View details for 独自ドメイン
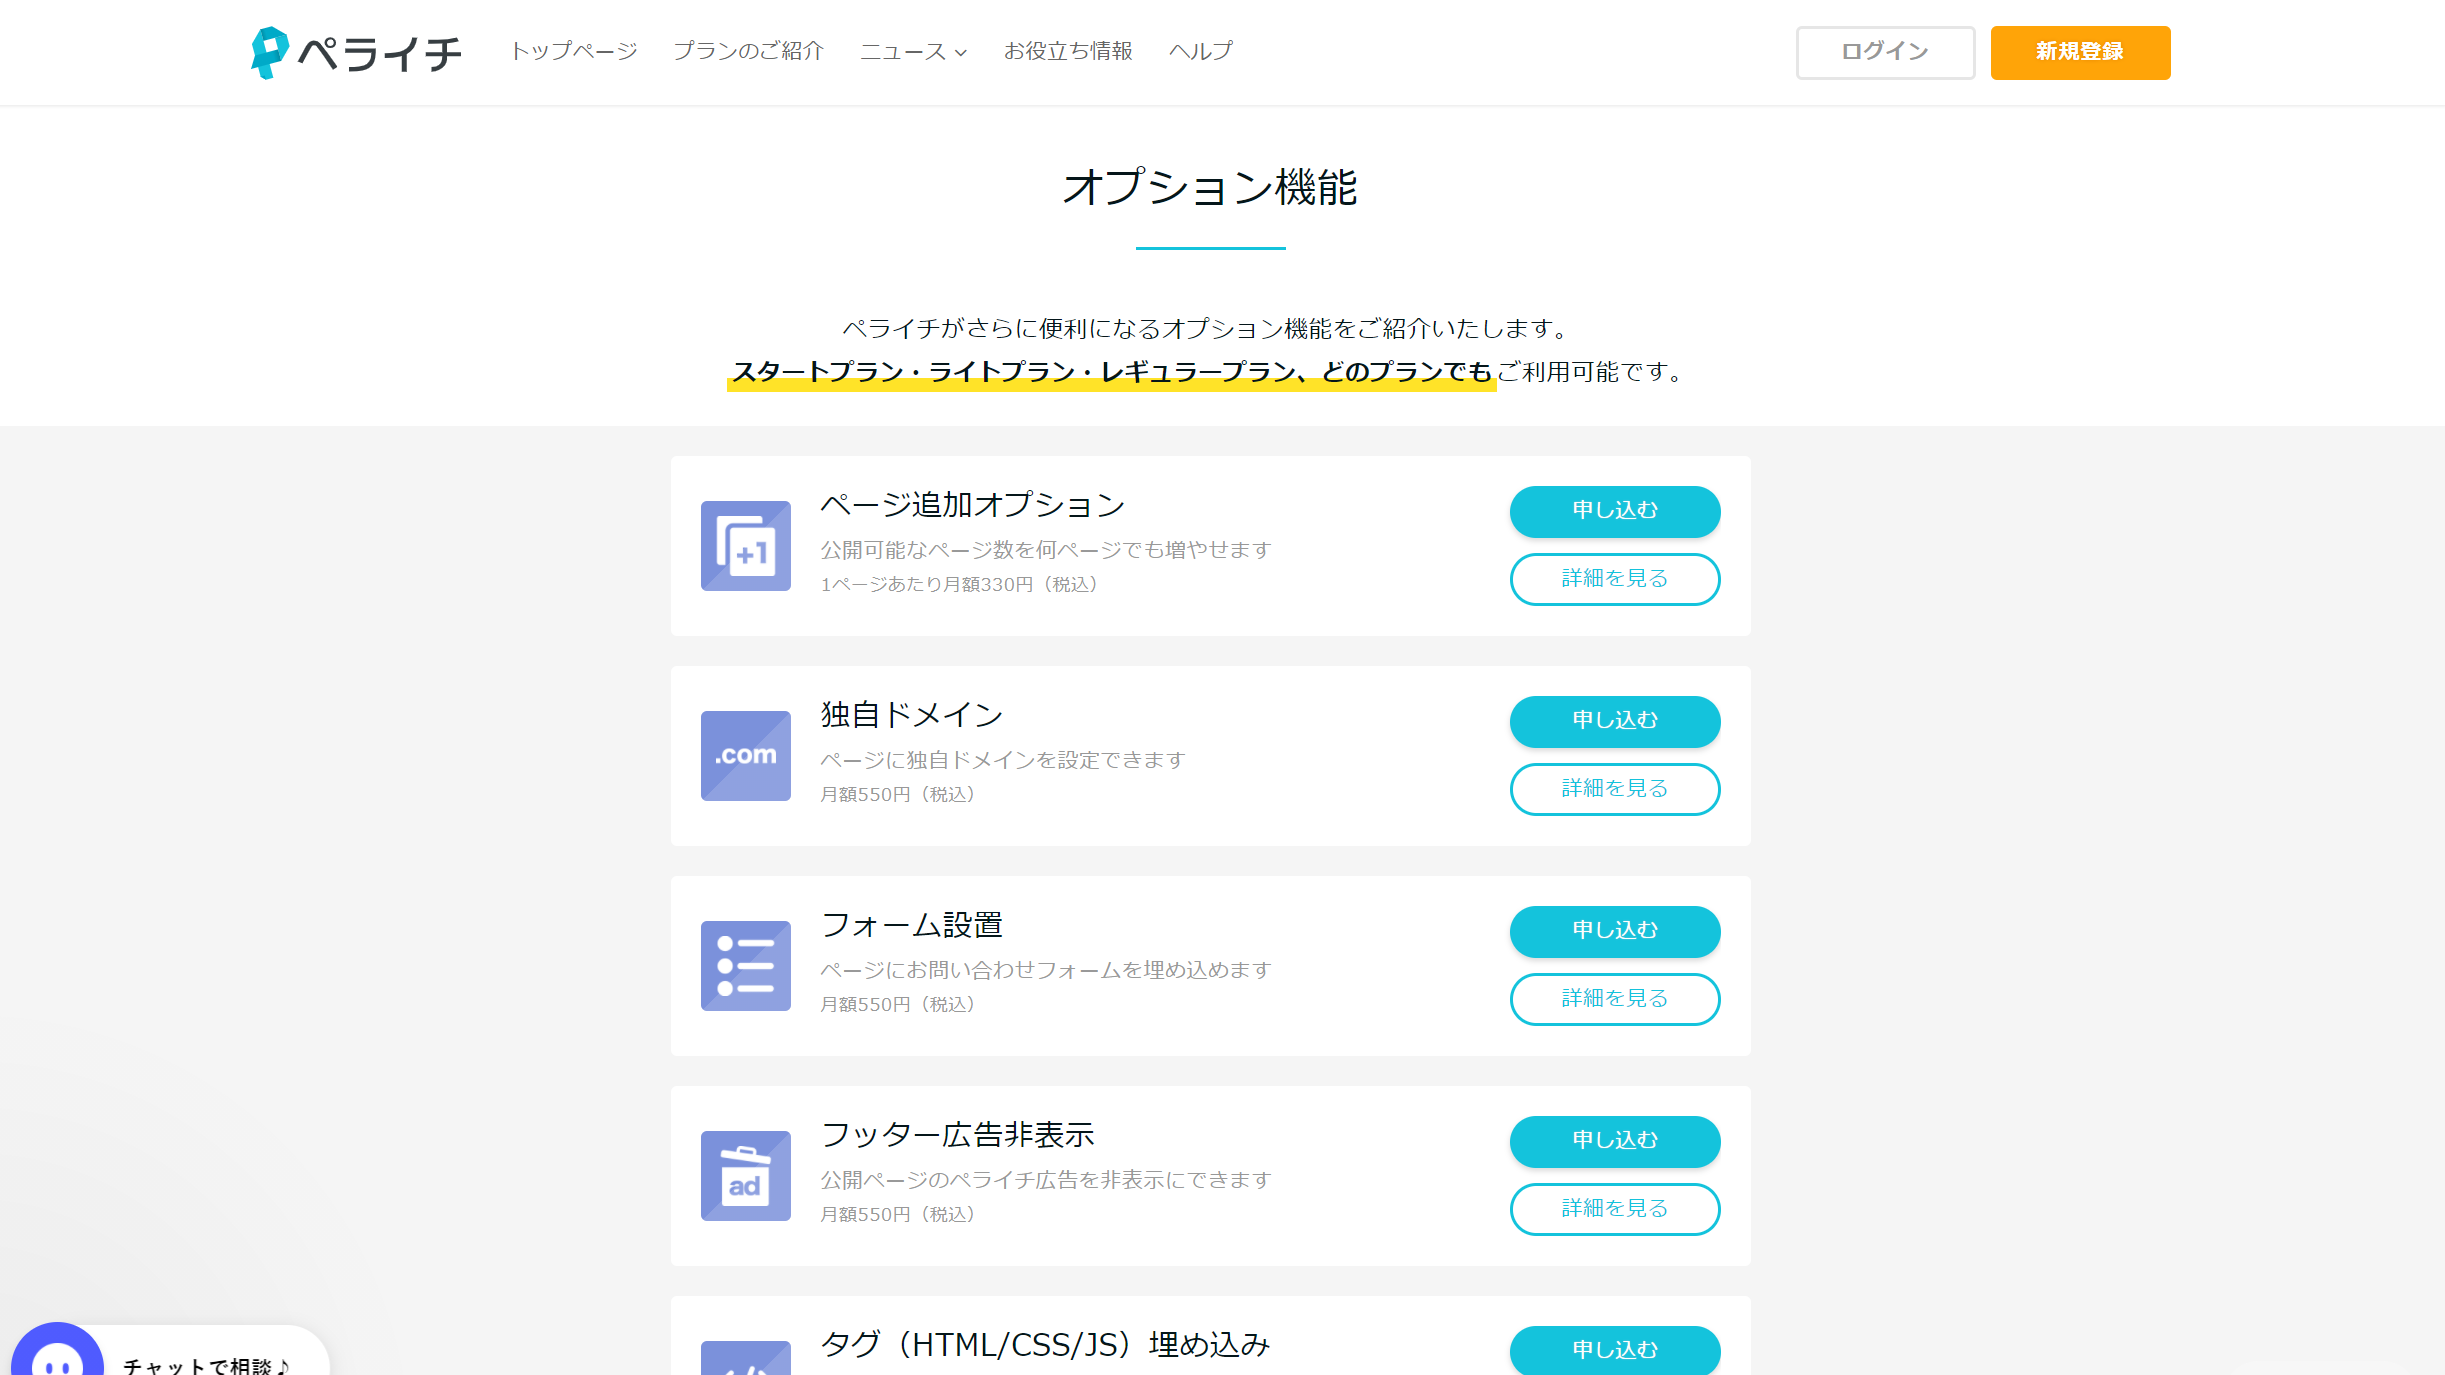Image resolution: width=2445 pixels, height=1375 pixels. click(1615, 789)
